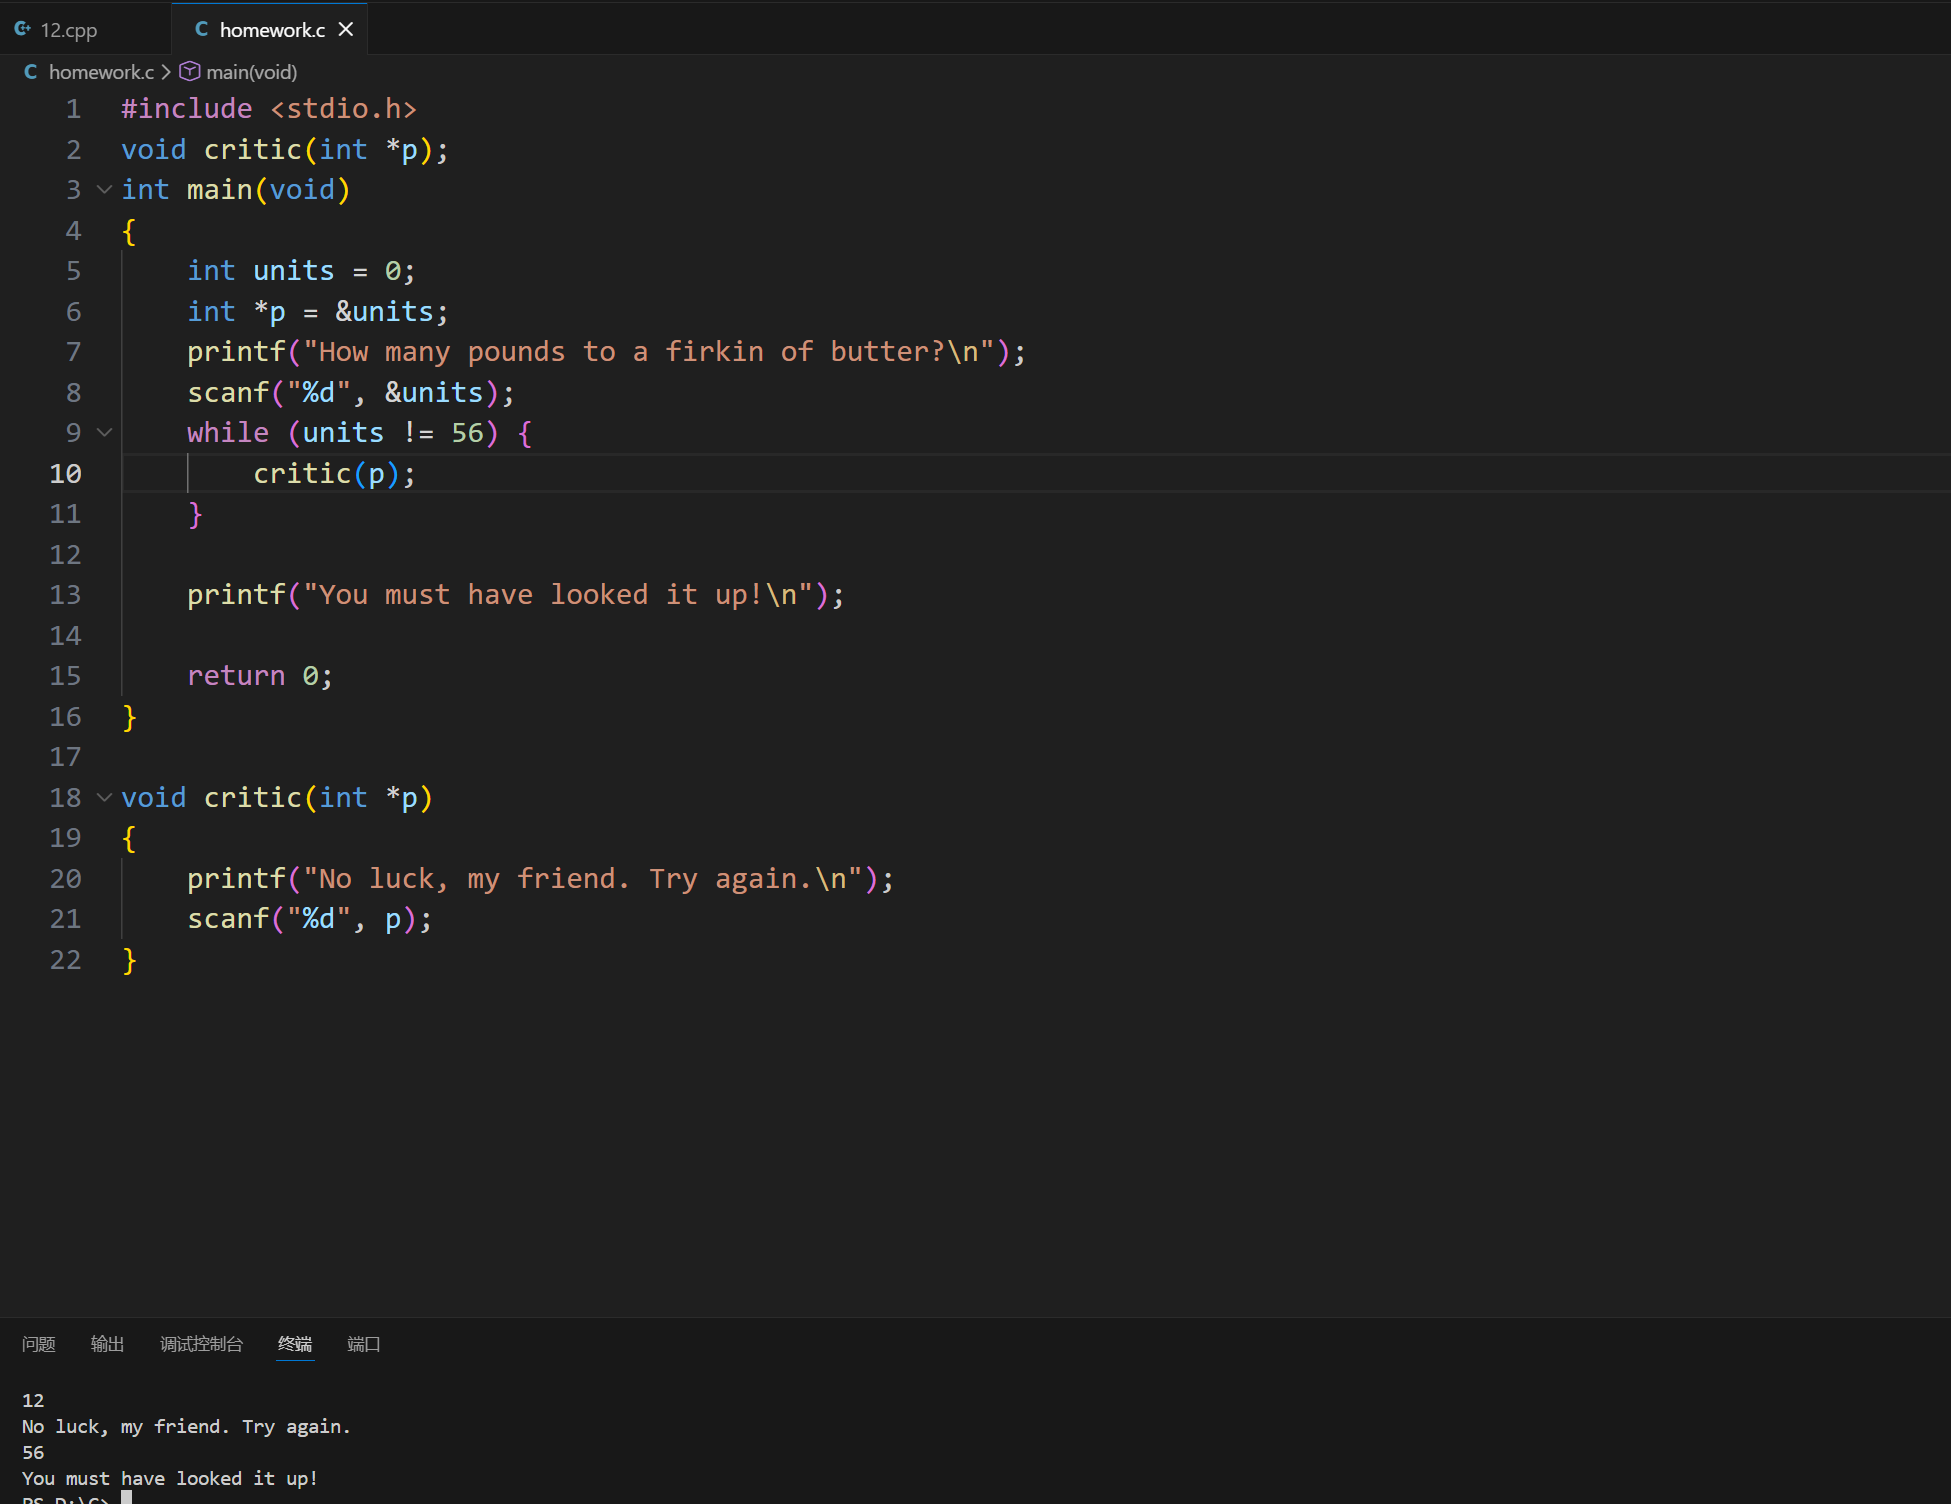
Task: Close the homework.c editor tab
Action: (346, 29)
